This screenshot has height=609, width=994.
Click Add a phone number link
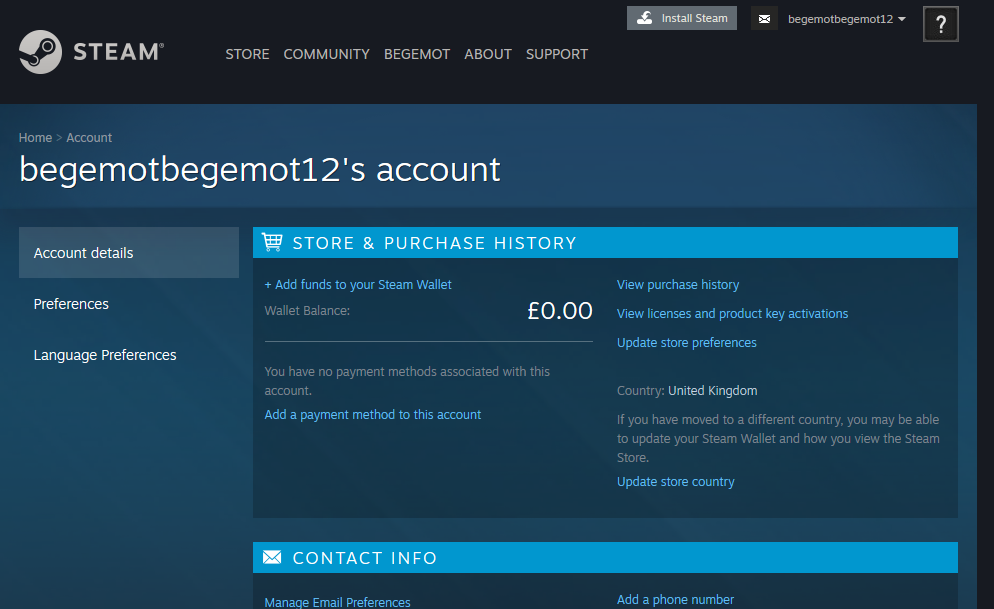pos(675,599)
